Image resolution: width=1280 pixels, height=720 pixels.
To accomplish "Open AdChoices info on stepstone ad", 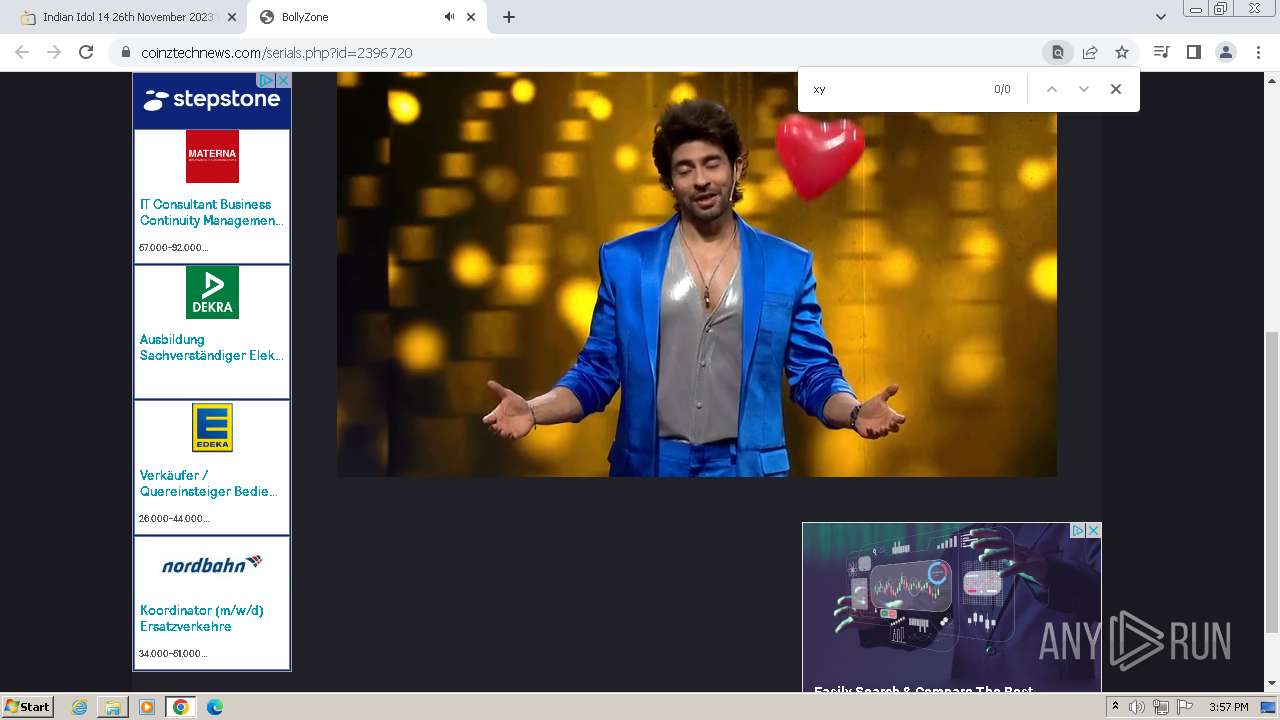I will pos(265,80).
